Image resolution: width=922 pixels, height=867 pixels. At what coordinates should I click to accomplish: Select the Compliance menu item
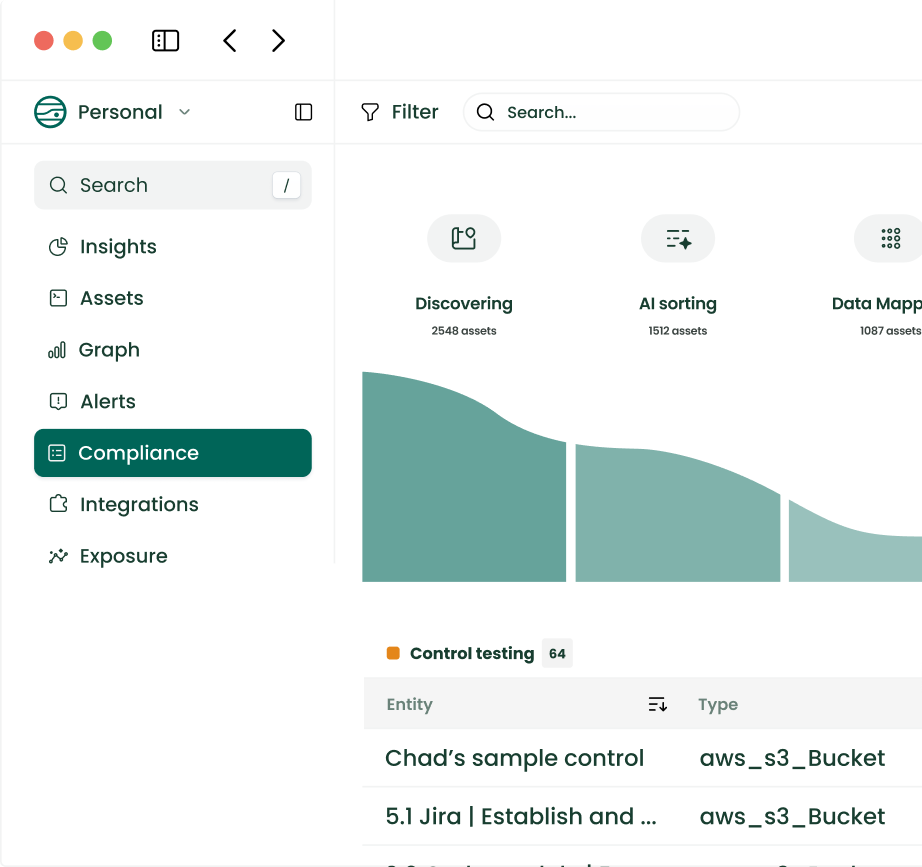tap(172, 453)
